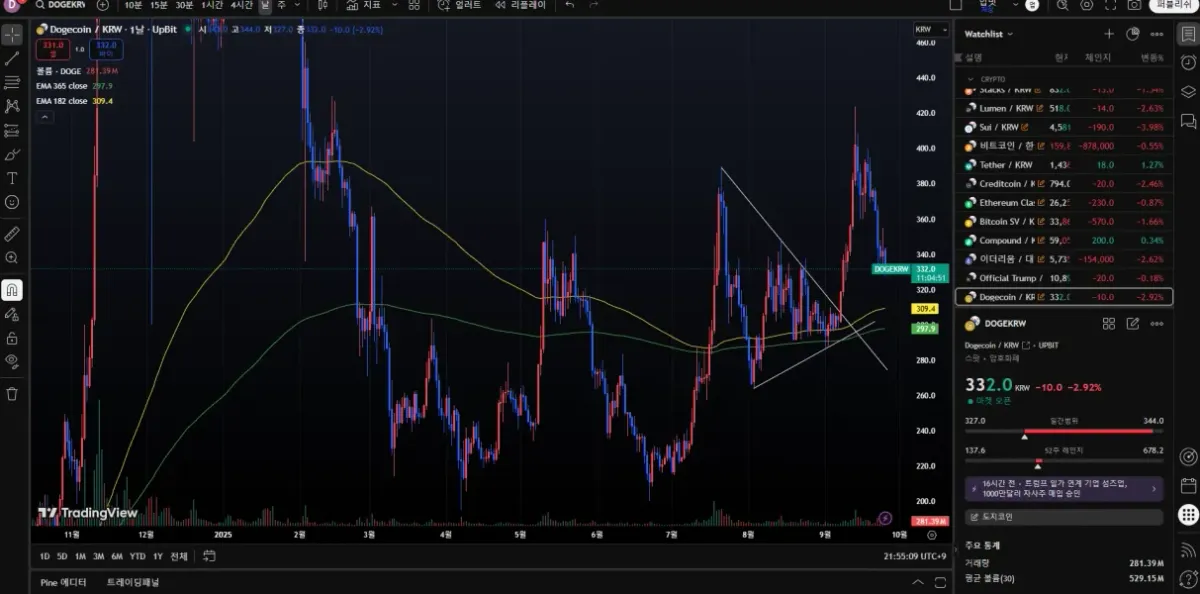
Task: Hide all drawings with eye icon
Action: tap(12, 361)
